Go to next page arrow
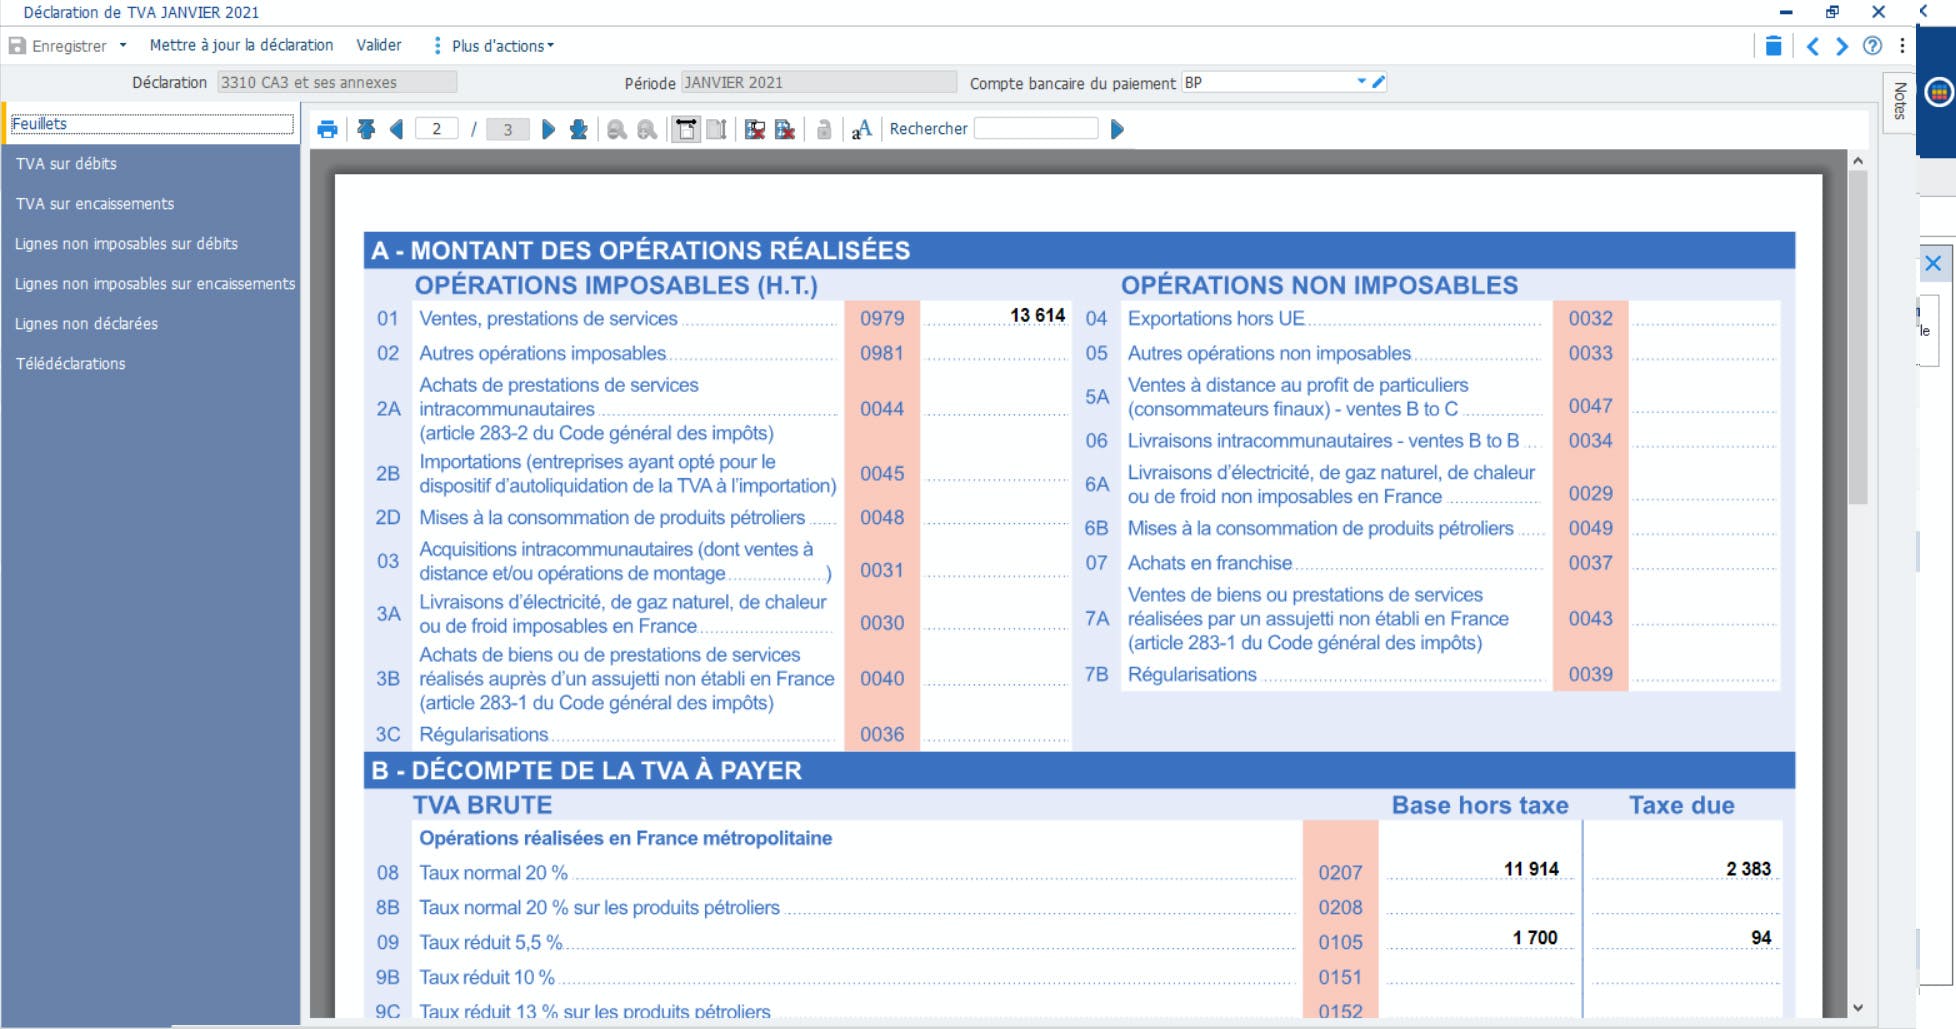This screenshot has height=1029, width=1956. pos(548,129)
